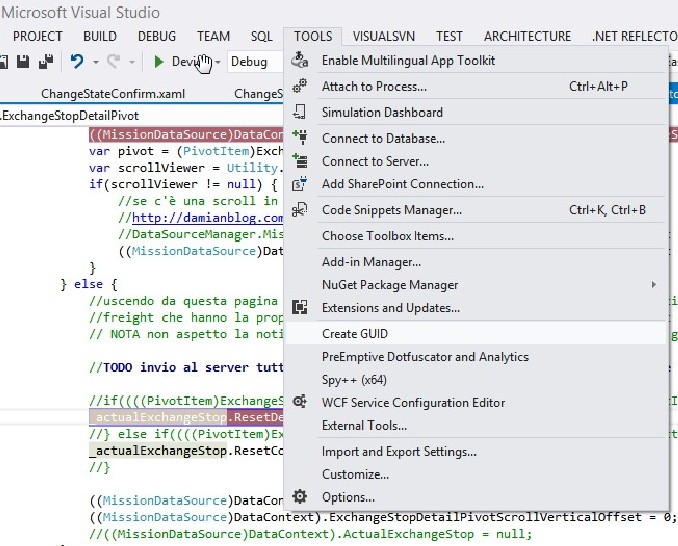
Task: Click the Undo arrow icon
Action: coord(77,62)
